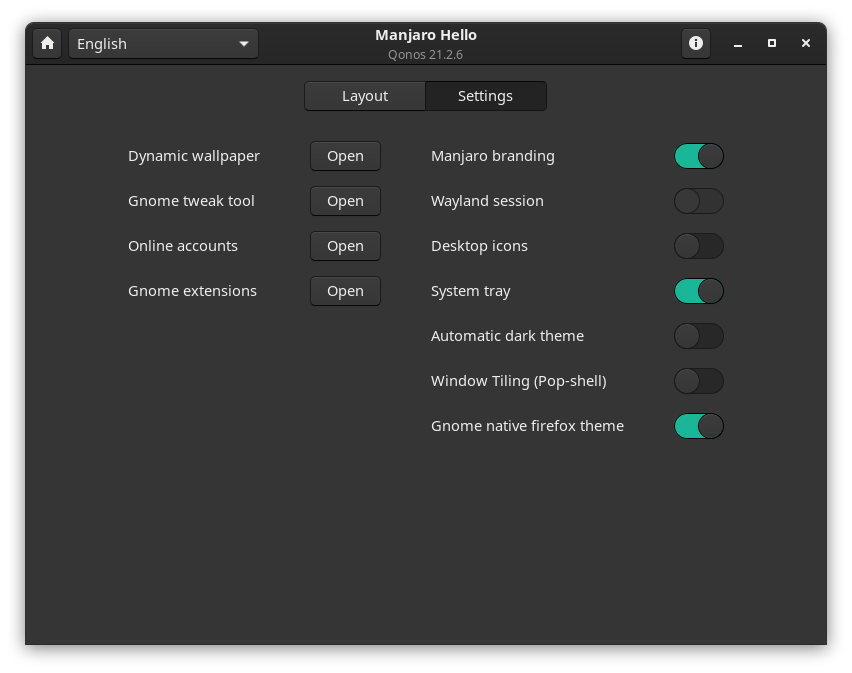This screenshot has height=673, width=852.
Task: Click the Dynamic wallpaper label
Action: click(193, 156)
